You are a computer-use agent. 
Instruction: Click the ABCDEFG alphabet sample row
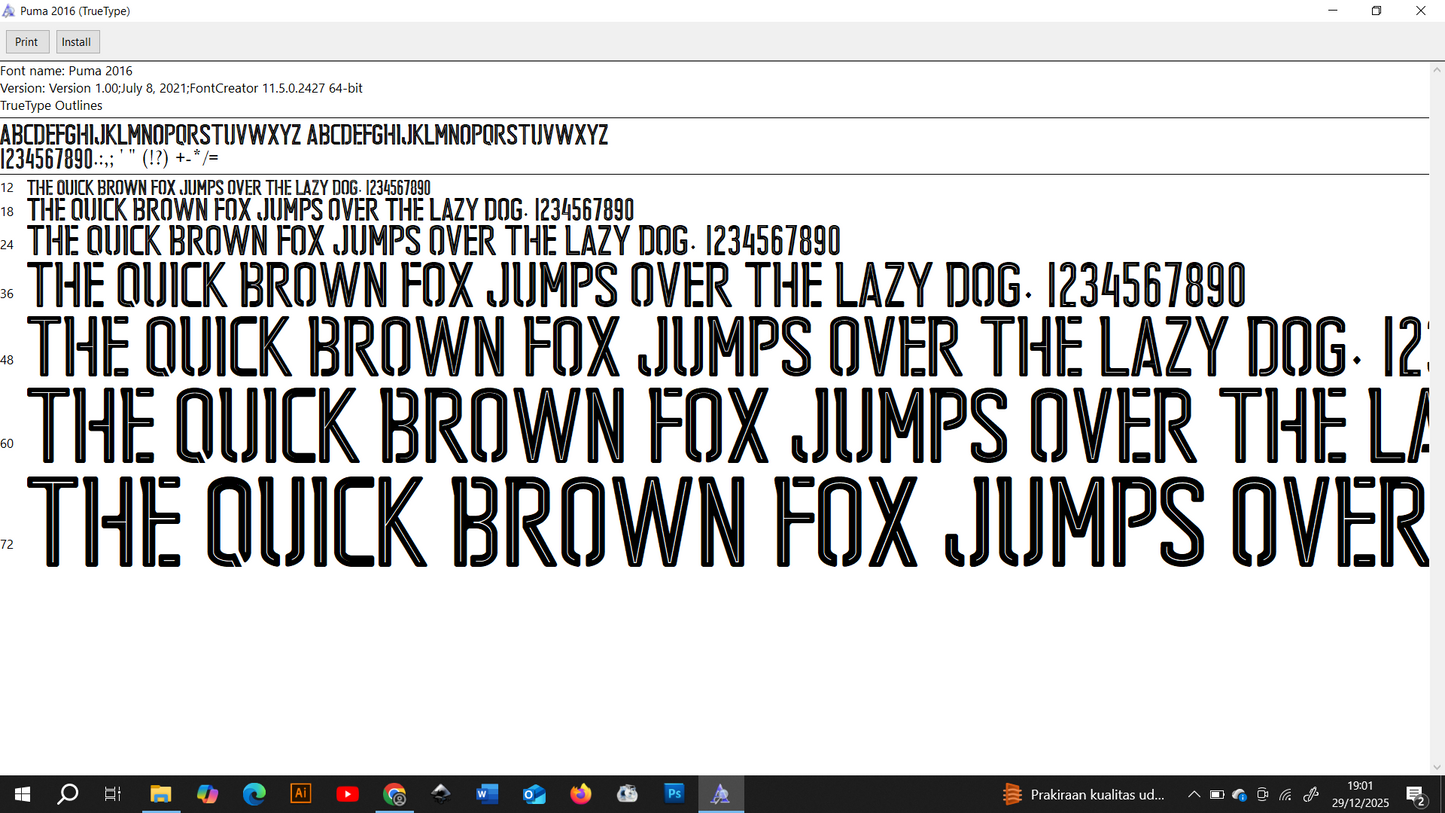[x=304, y=135]
